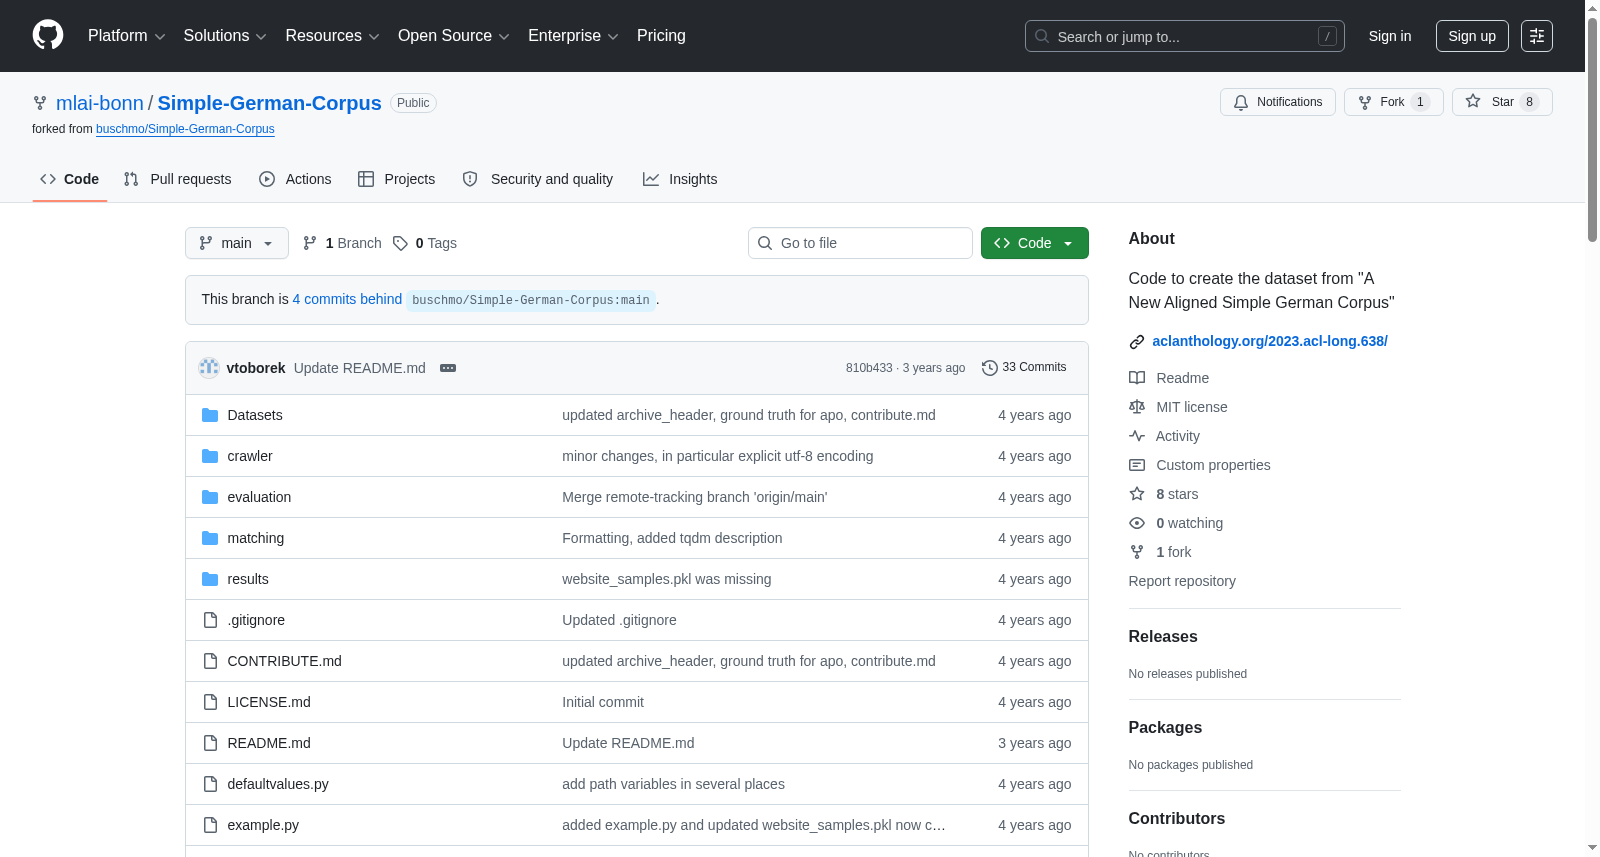Expand the Resources menu
The image size is (1600, 857).
(332, 36)
